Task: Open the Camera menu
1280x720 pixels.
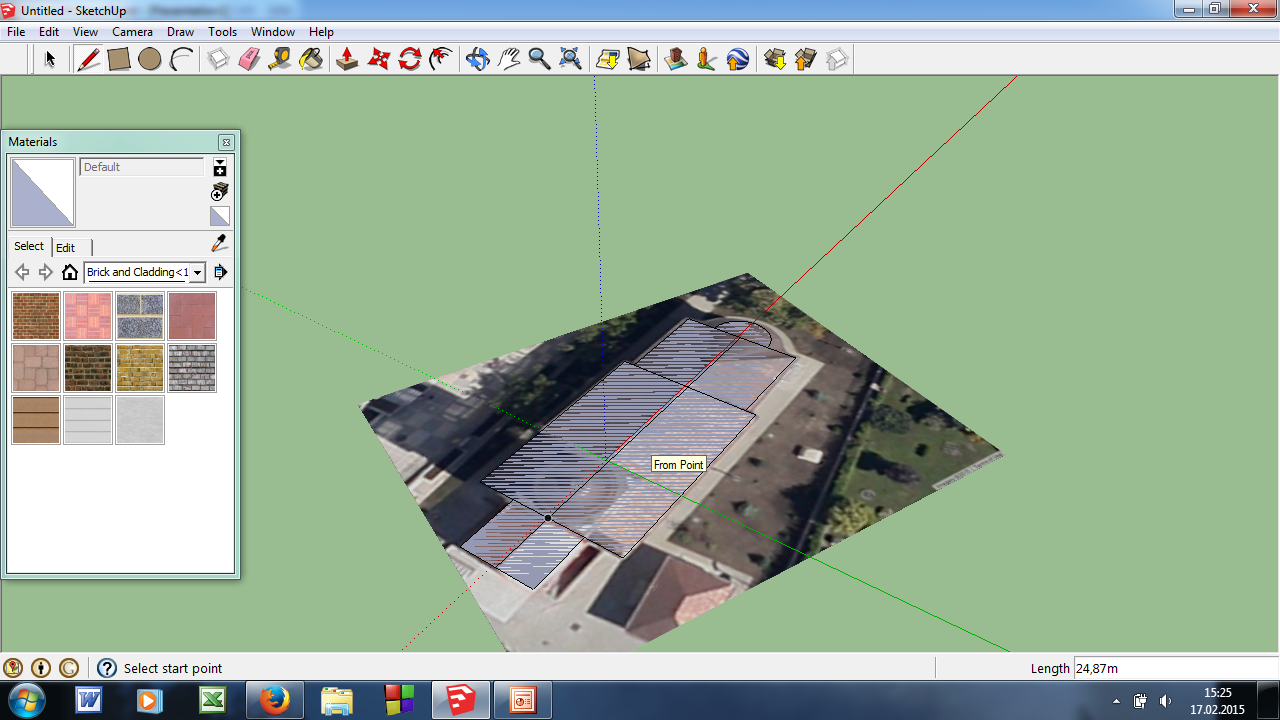Action: 132,32
